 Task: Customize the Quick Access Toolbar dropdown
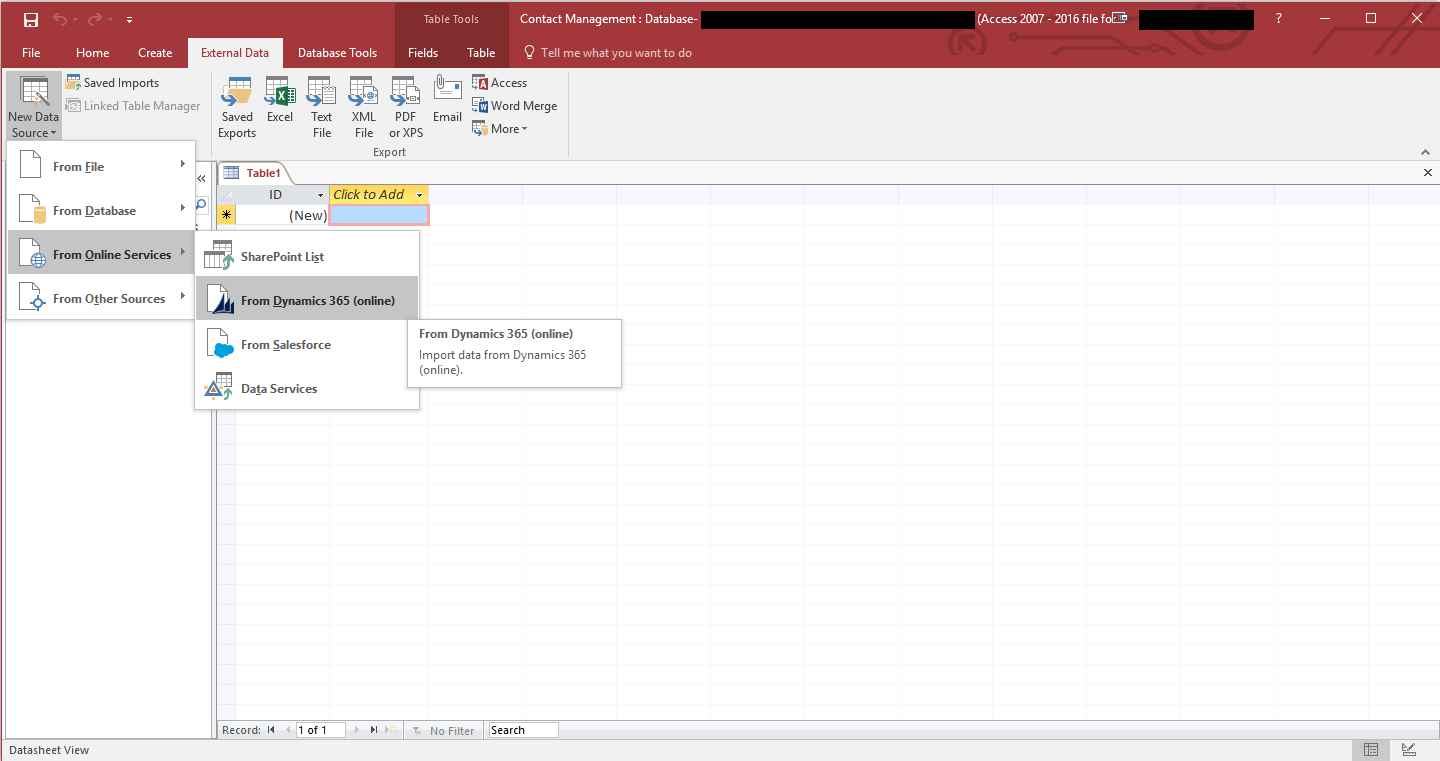[x=130, y=19]
